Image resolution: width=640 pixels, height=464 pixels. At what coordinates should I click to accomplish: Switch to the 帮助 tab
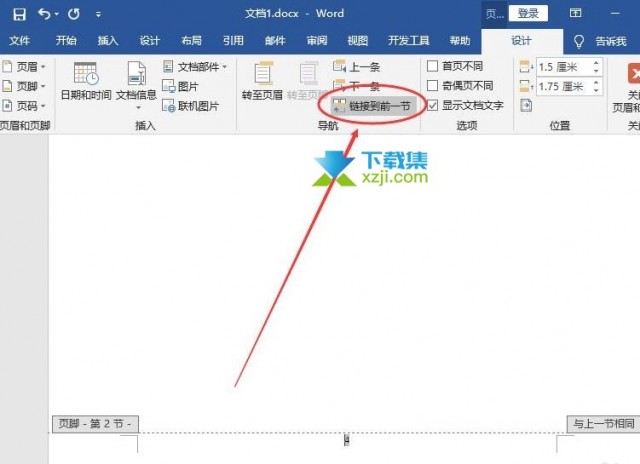point(460,41)
